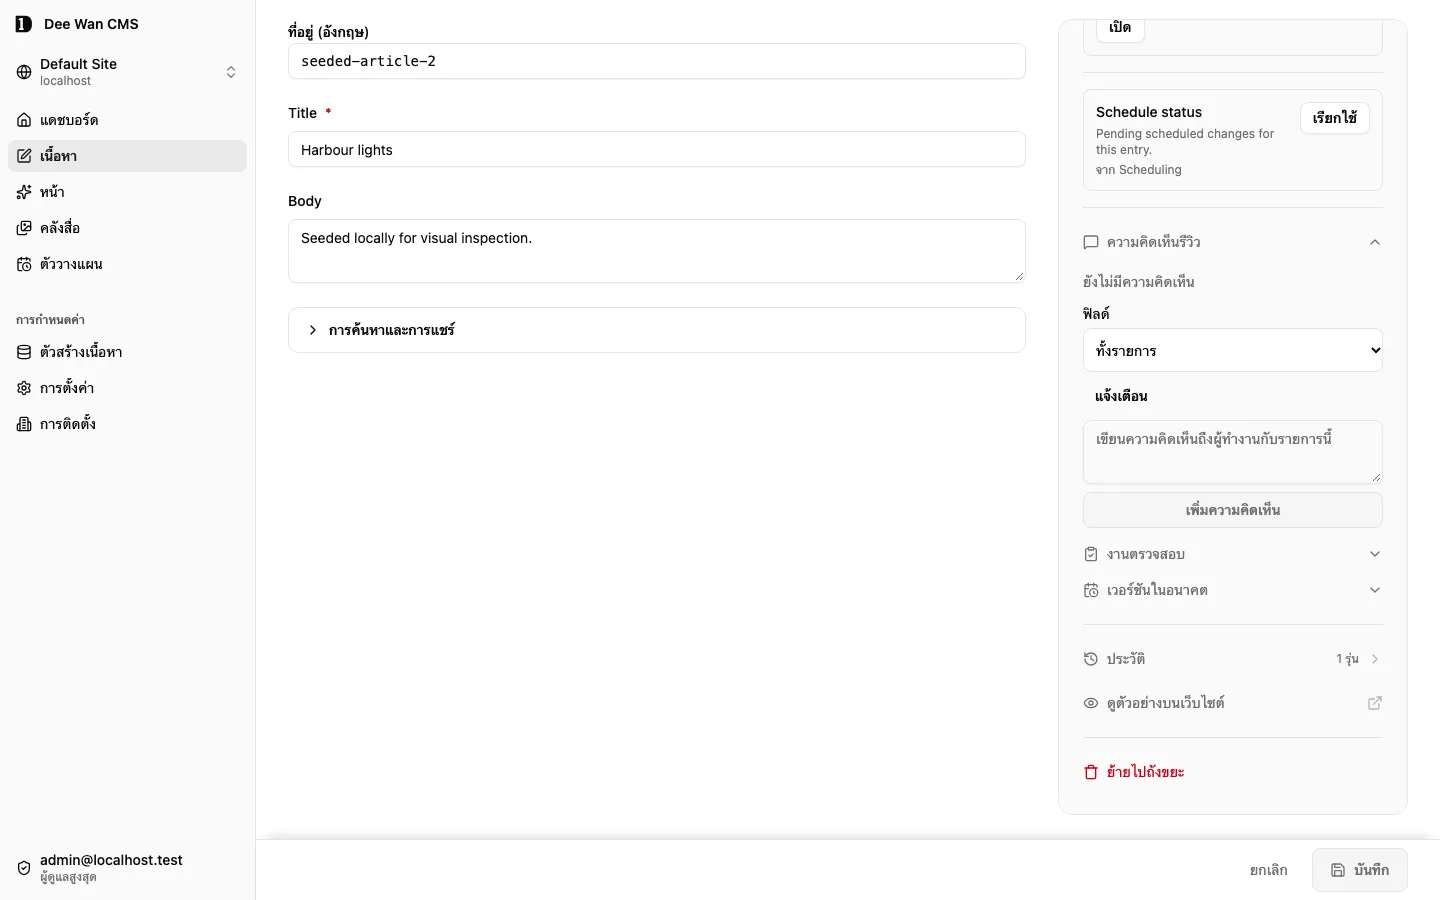The image size is (1440, 900).
Task: Click the globe icon beside Default Site
Action: point(24,72)
